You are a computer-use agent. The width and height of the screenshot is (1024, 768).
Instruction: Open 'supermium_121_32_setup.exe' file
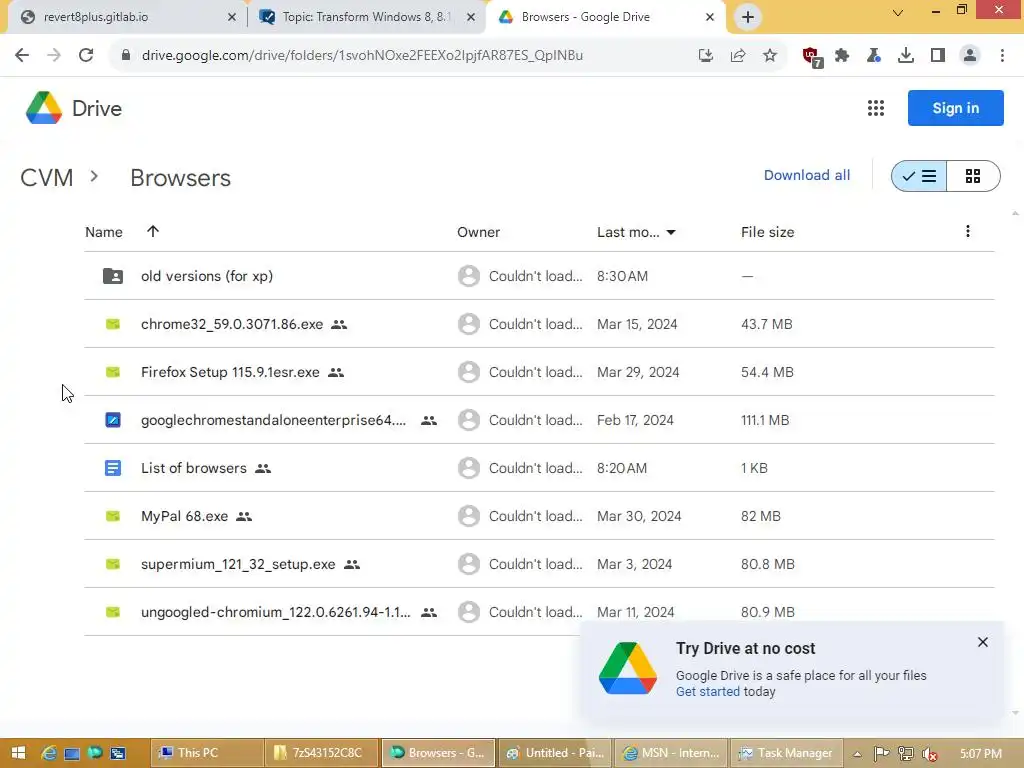coord(238,564)
